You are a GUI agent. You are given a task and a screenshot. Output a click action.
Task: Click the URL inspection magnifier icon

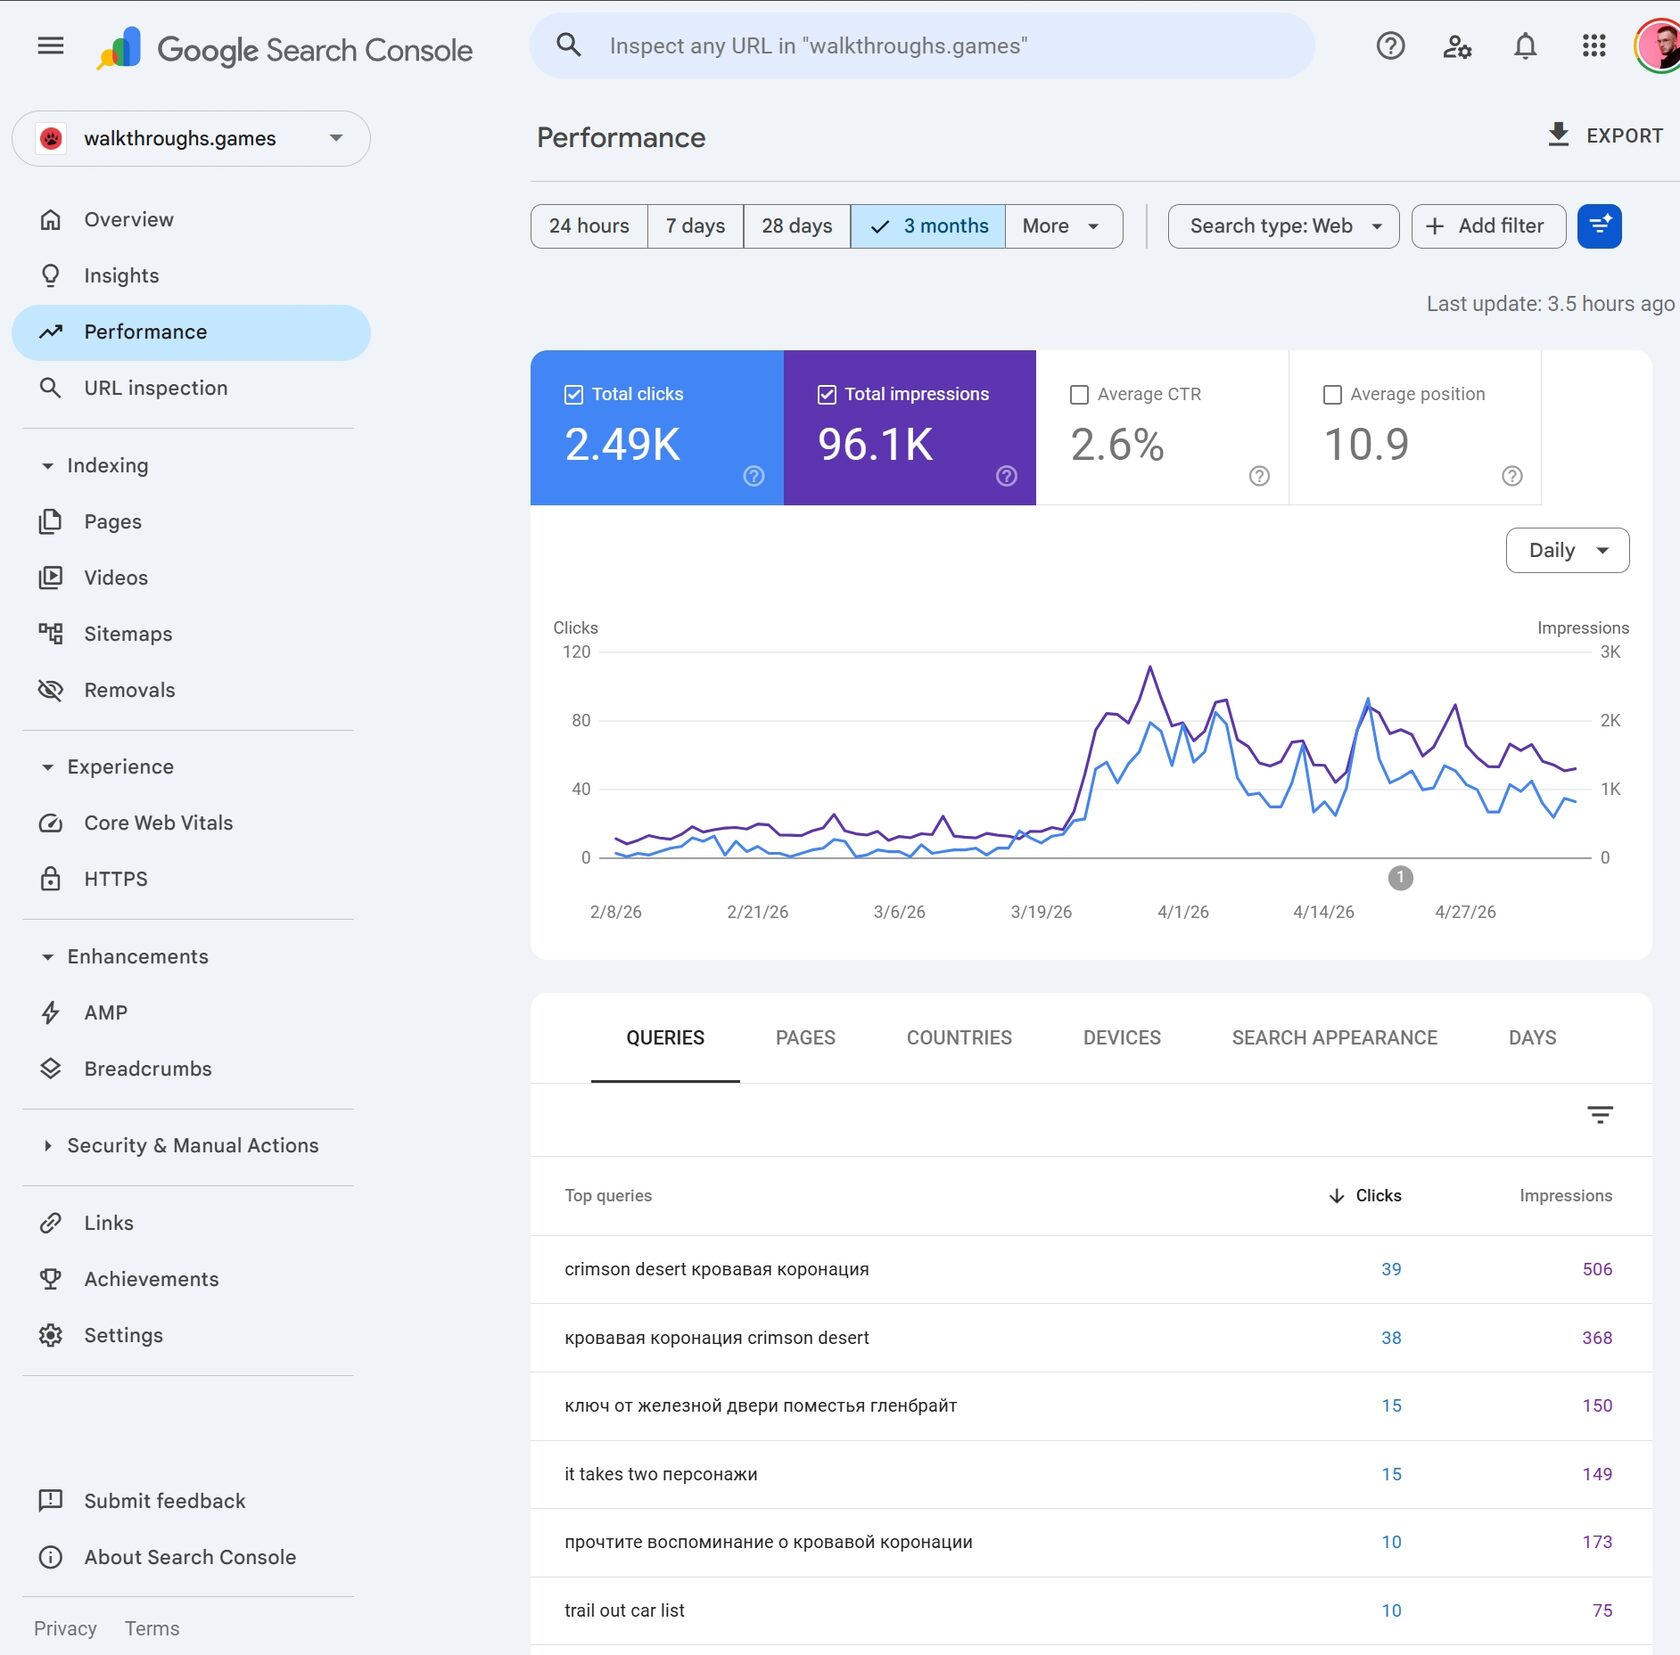50,388
